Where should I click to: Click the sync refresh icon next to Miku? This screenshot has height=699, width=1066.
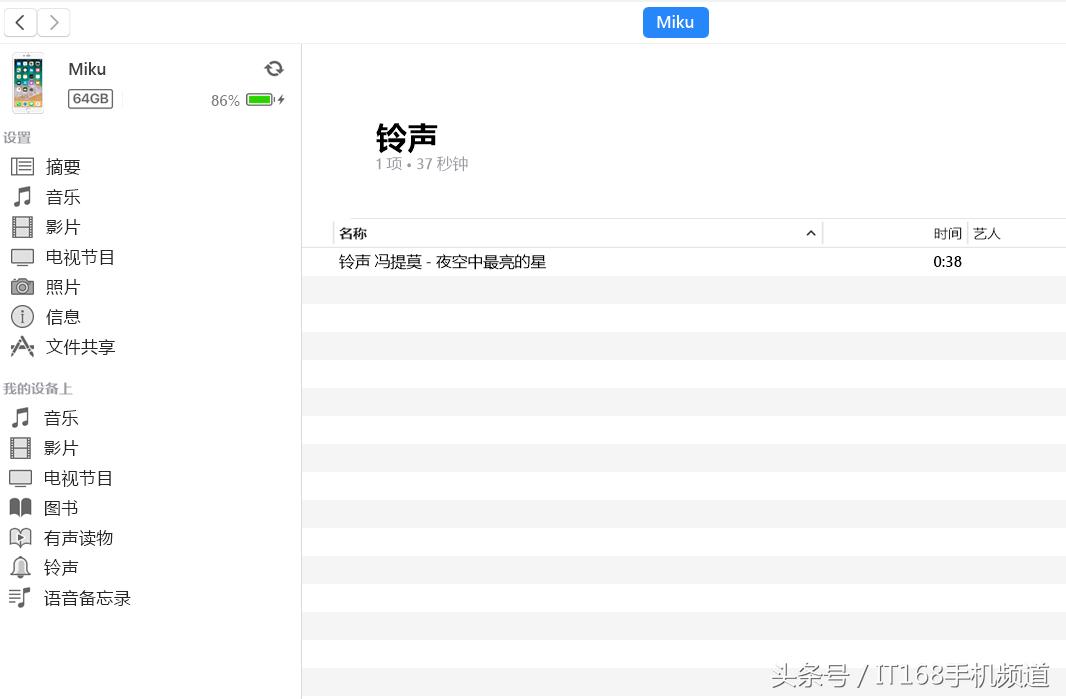273,68
